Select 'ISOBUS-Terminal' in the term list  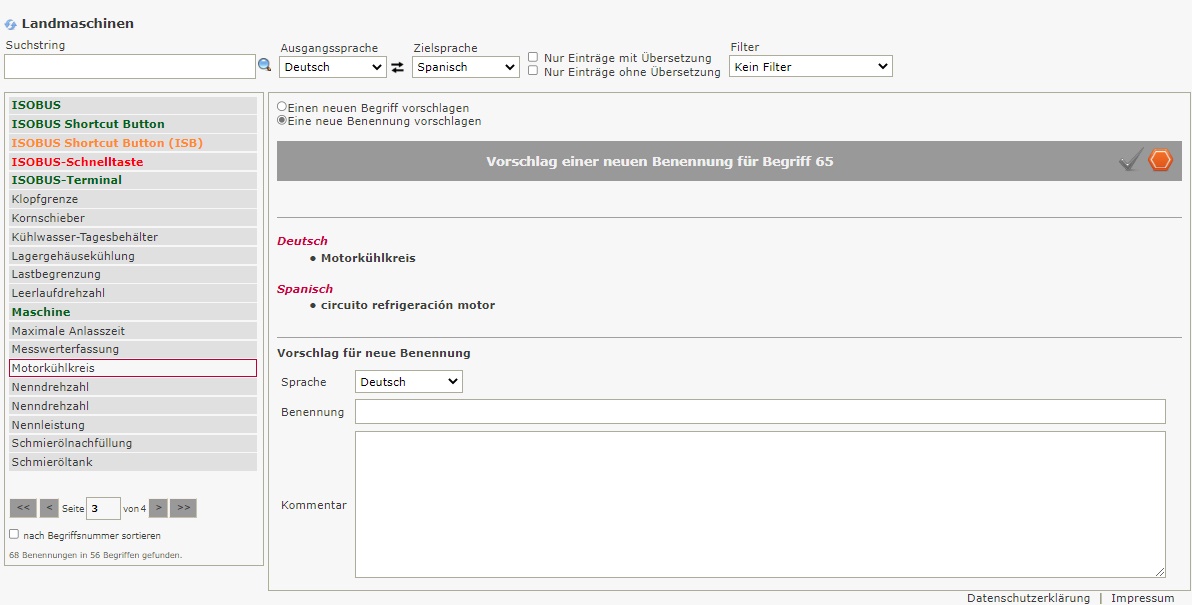pyautogui.click(x=67, y=180)
